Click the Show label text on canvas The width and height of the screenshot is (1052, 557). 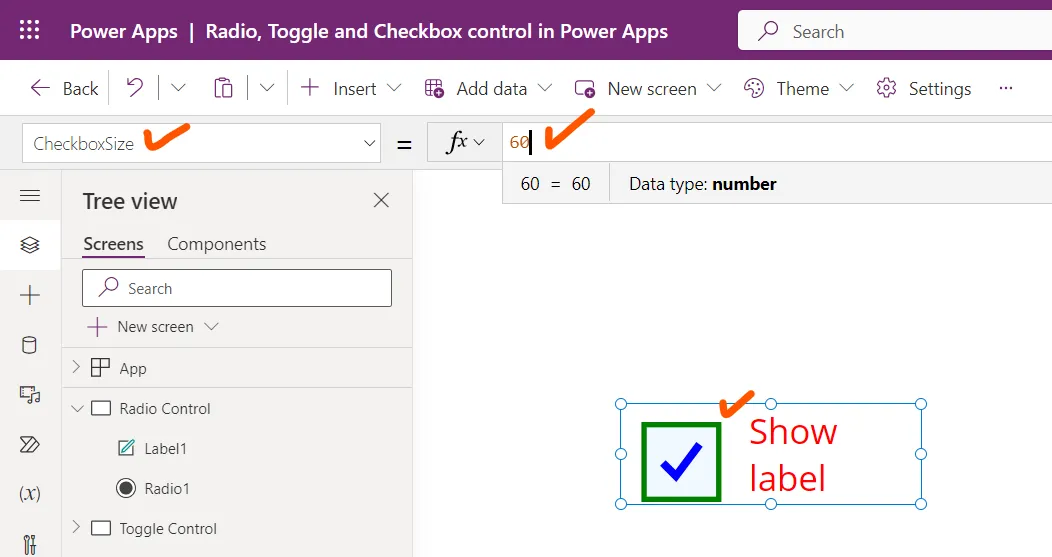793,455
